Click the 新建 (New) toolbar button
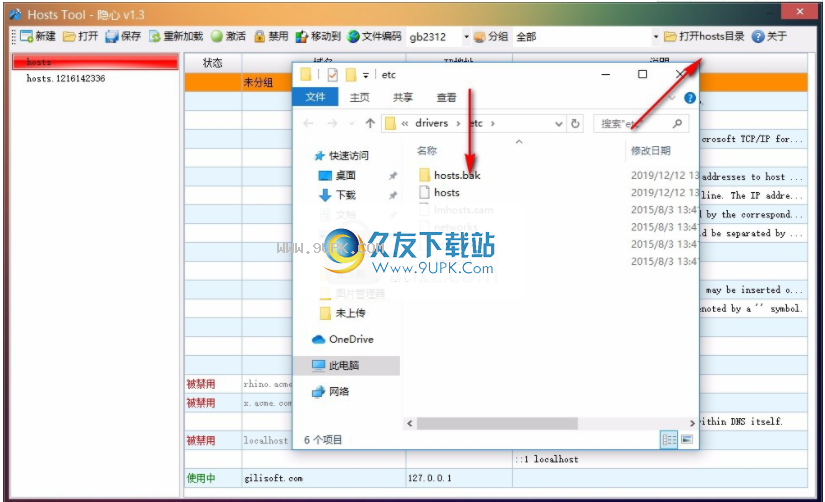 [x=37, y=36]
